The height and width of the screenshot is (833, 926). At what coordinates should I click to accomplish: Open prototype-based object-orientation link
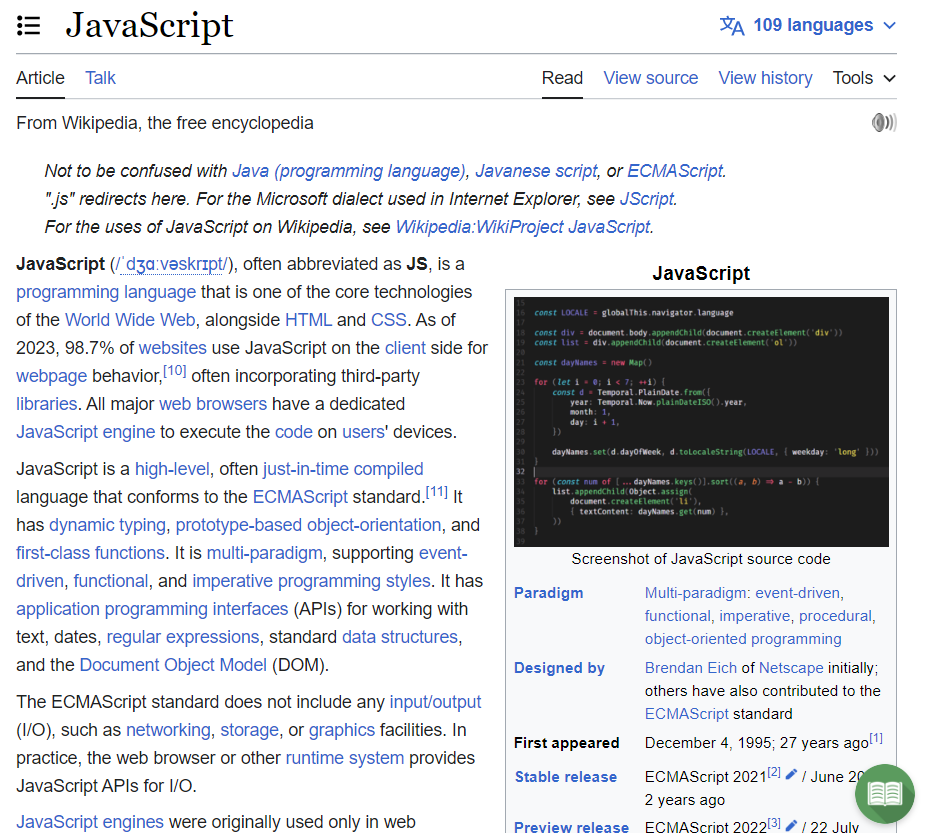pos(308,525)
